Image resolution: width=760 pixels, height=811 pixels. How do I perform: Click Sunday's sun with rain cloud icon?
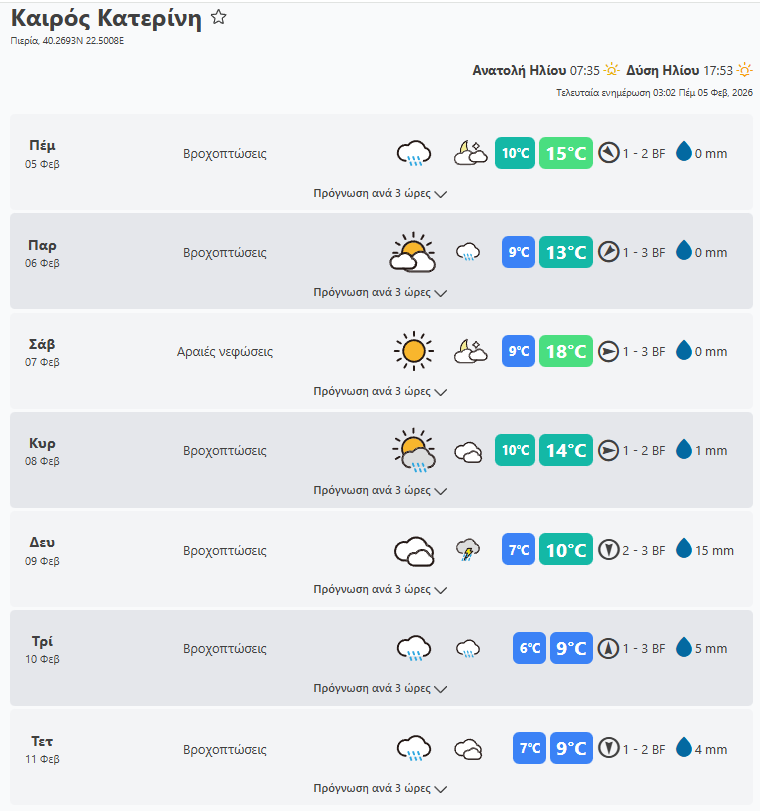pyautogui.click(x=413, y=451)
